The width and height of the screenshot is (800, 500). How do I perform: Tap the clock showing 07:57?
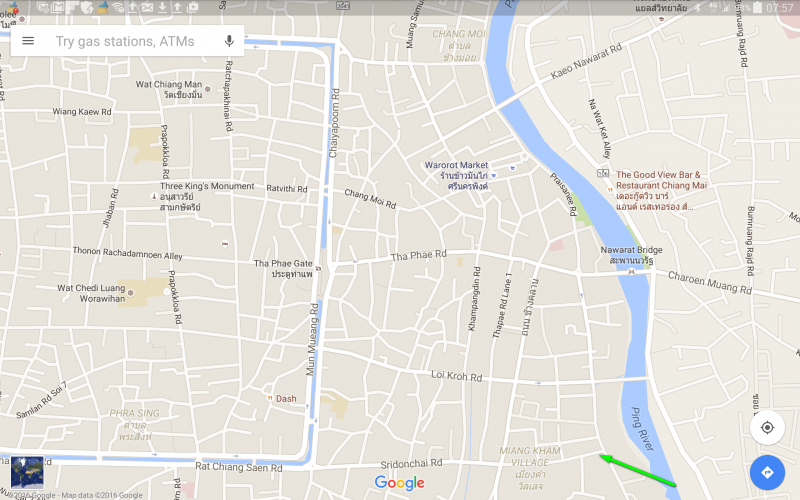(x=779, y=8)
